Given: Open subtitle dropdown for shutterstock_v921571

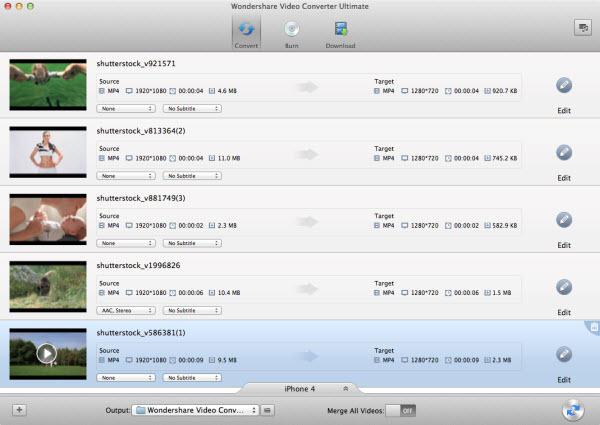Looking at the screenshot, I should 192,109.
